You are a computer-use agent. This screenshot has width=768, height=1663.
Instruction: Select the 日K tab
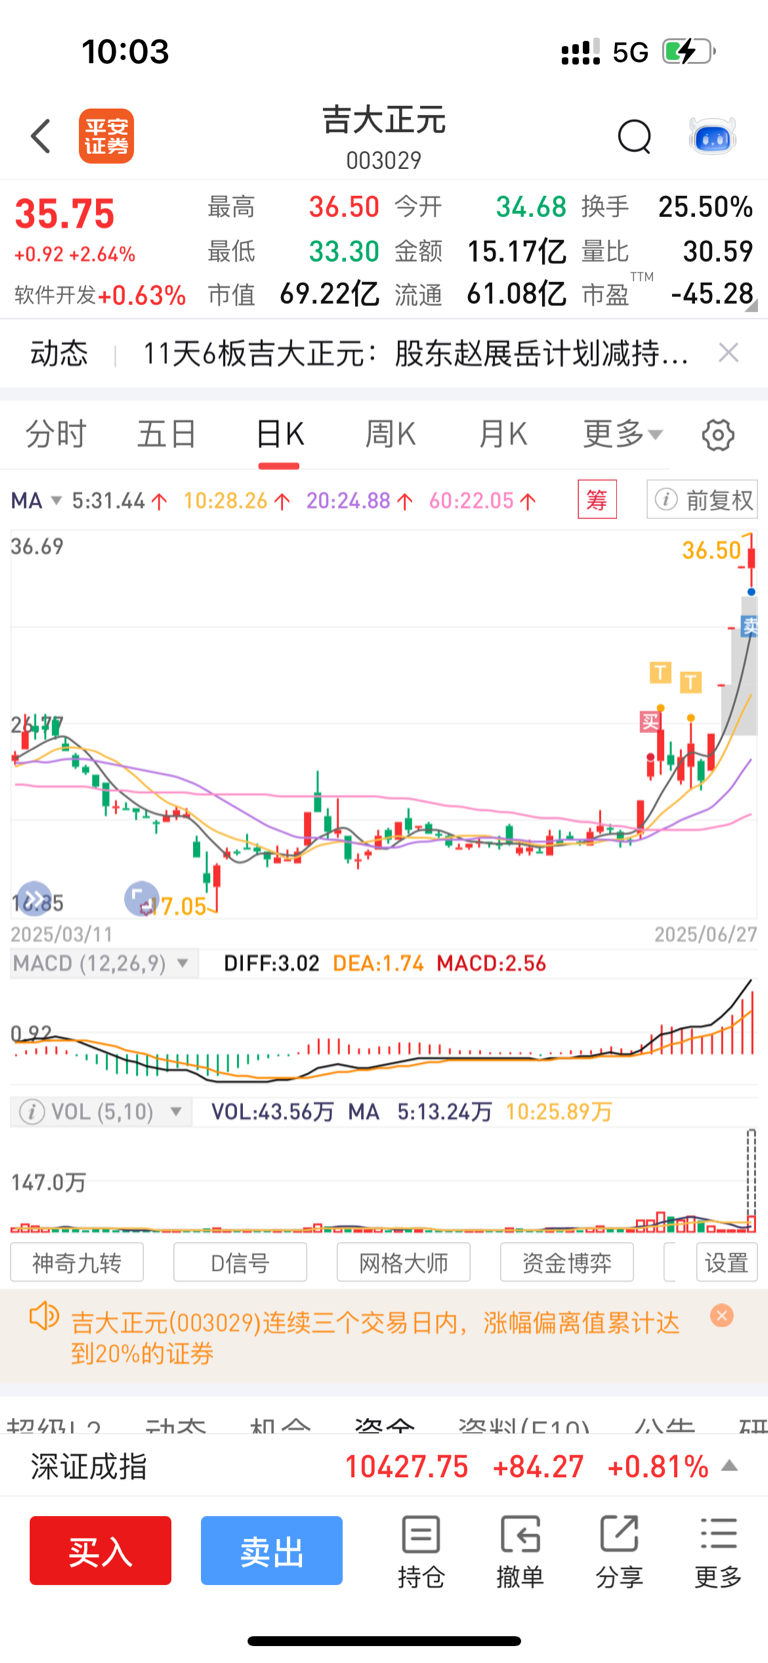(279, 435)
